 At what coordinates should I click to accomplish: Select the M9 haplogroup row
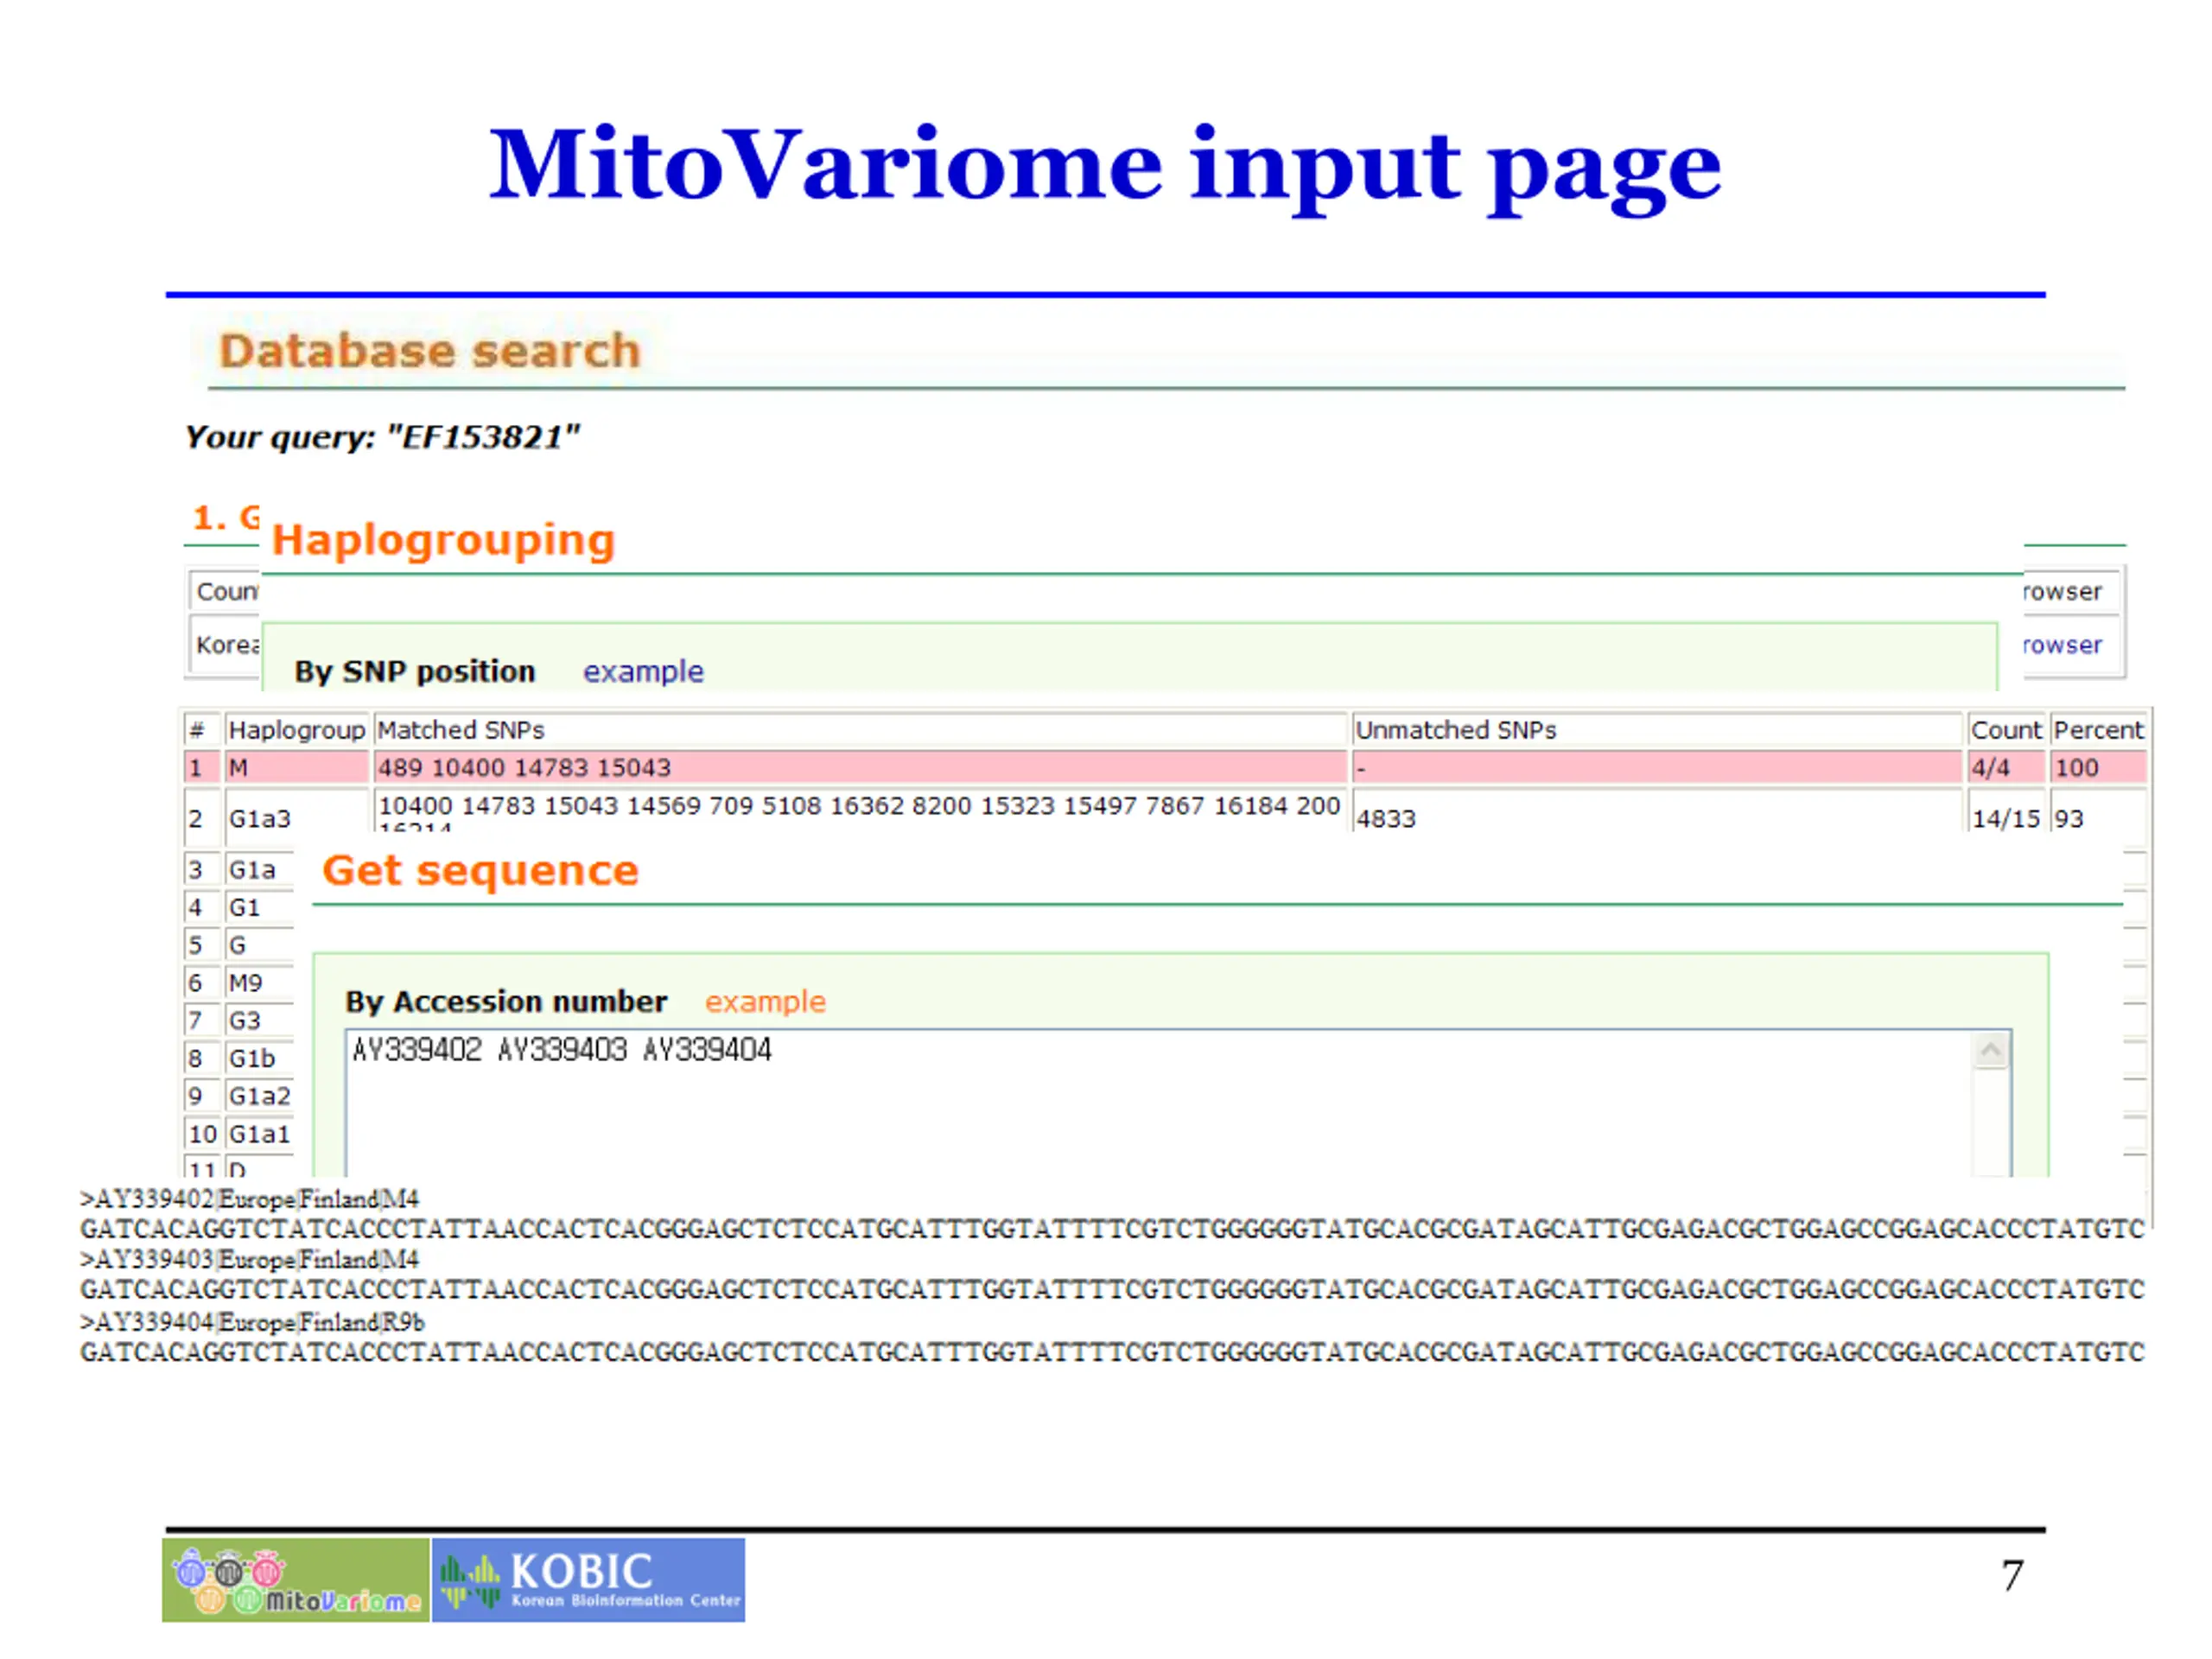[246, 983]
